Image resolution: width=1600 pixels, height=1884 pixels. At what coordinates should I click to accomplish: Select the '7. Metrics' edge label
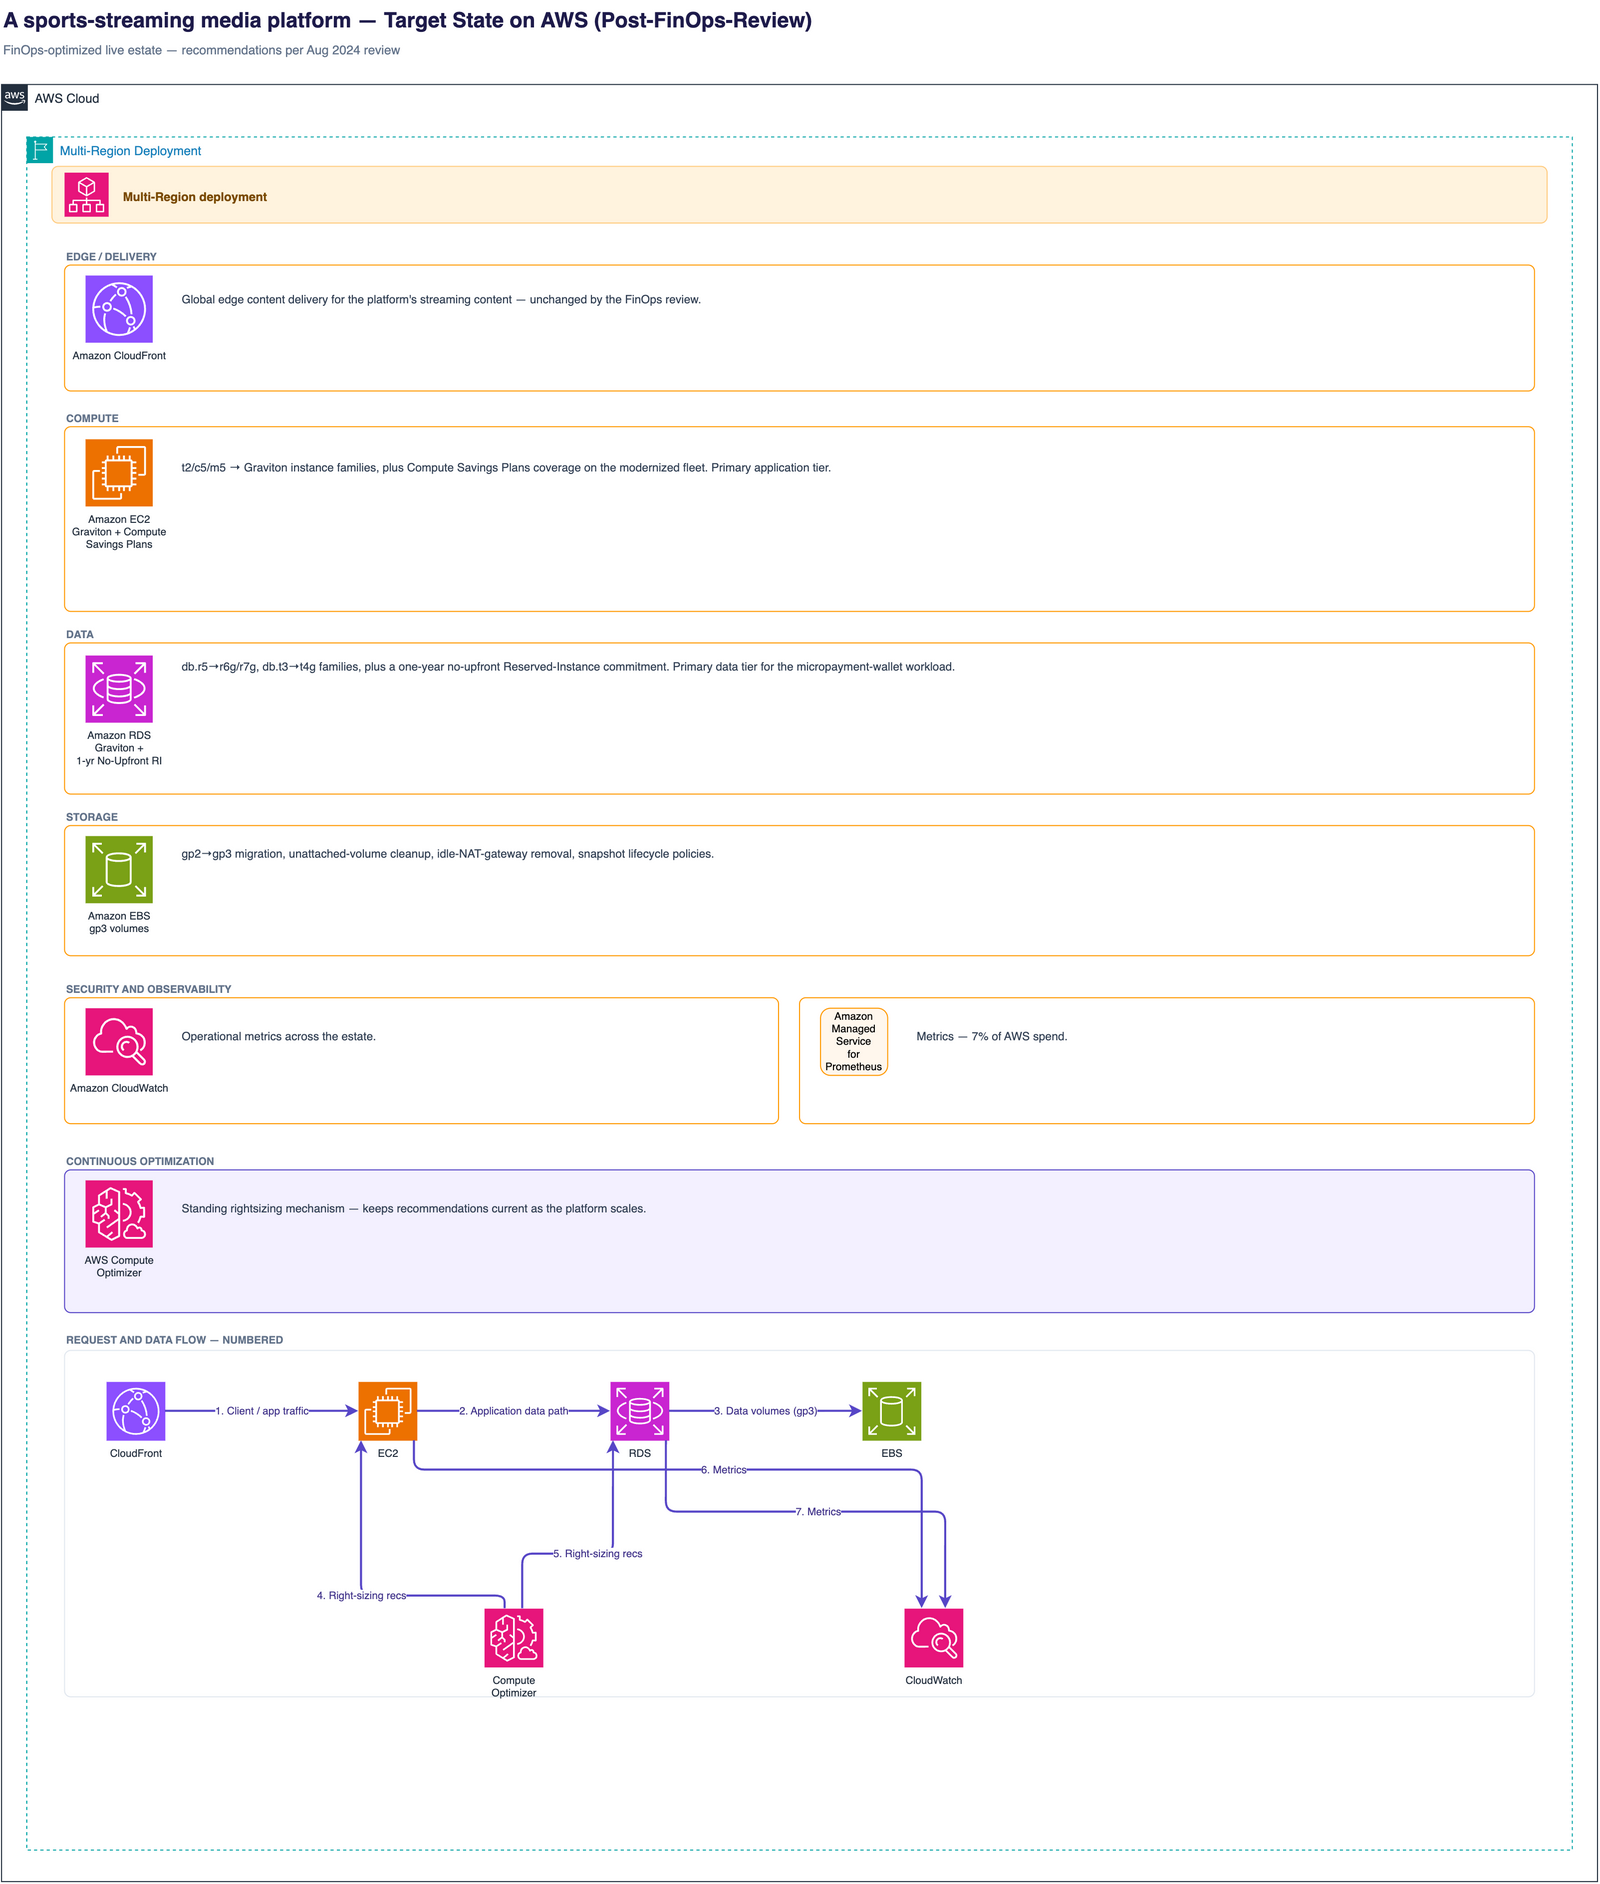(818, 1512)
